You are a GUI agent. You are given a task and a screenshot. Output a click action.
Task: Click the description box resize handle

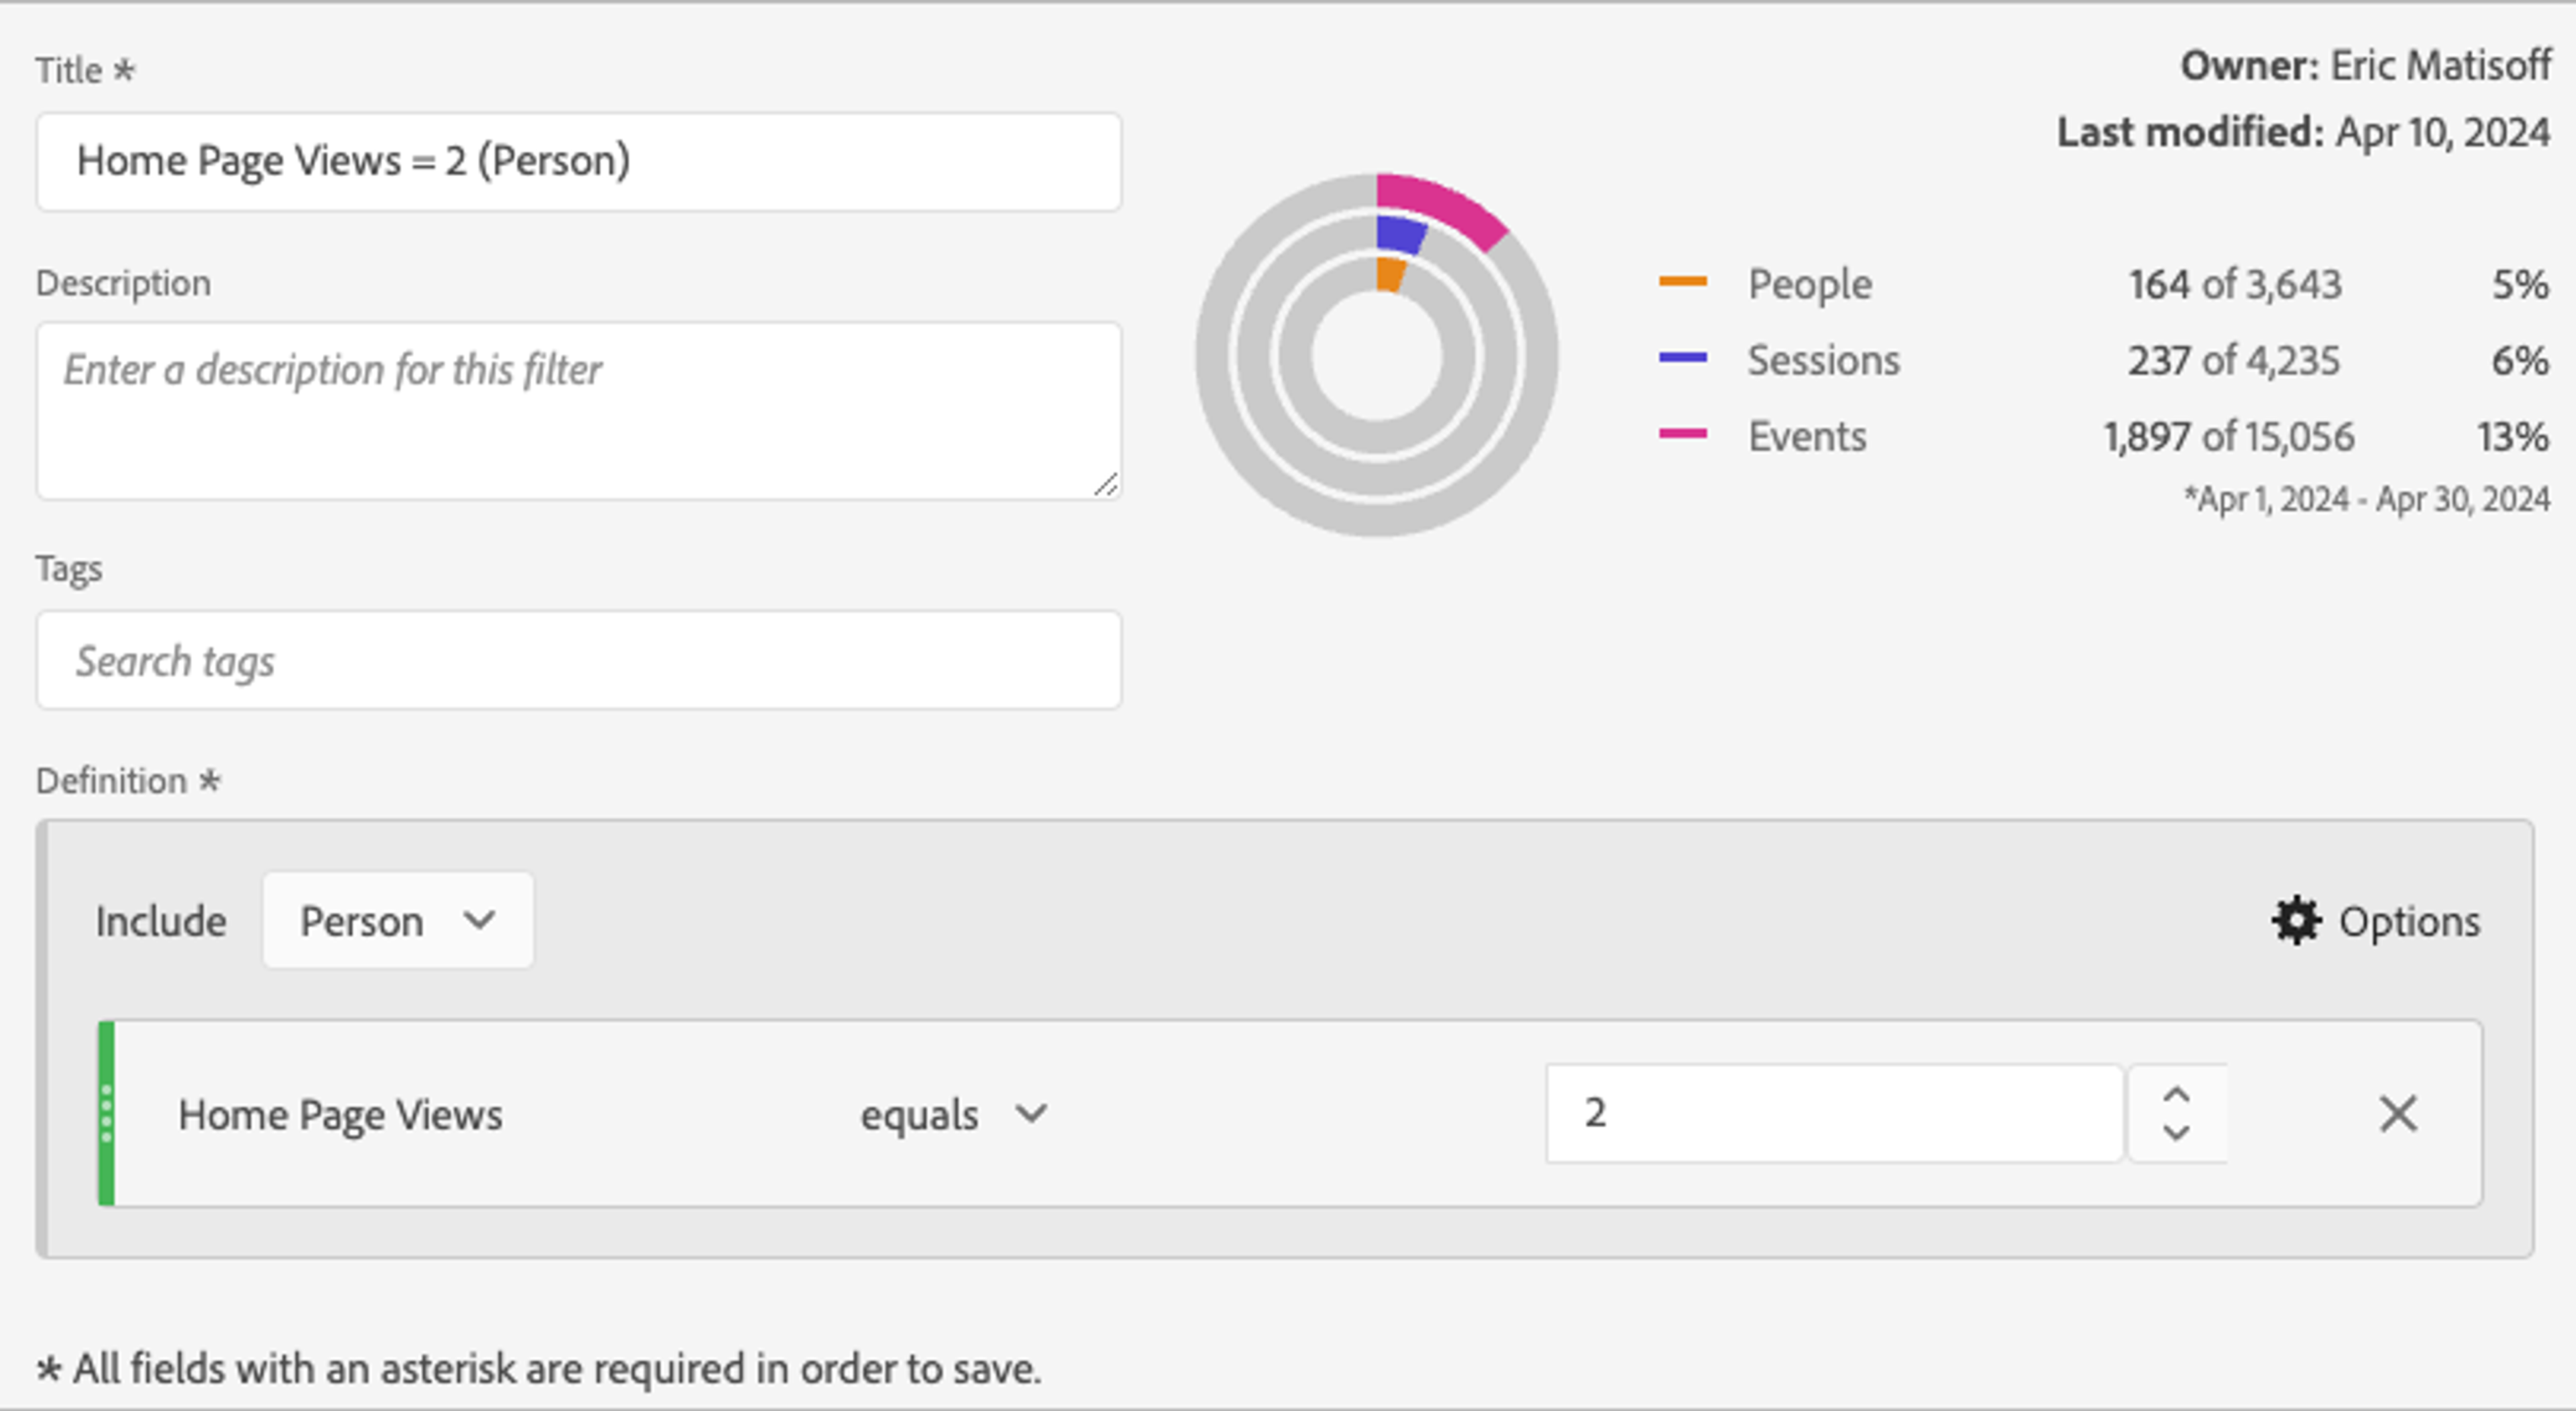pyautogui.click(x=1106, y=485)
